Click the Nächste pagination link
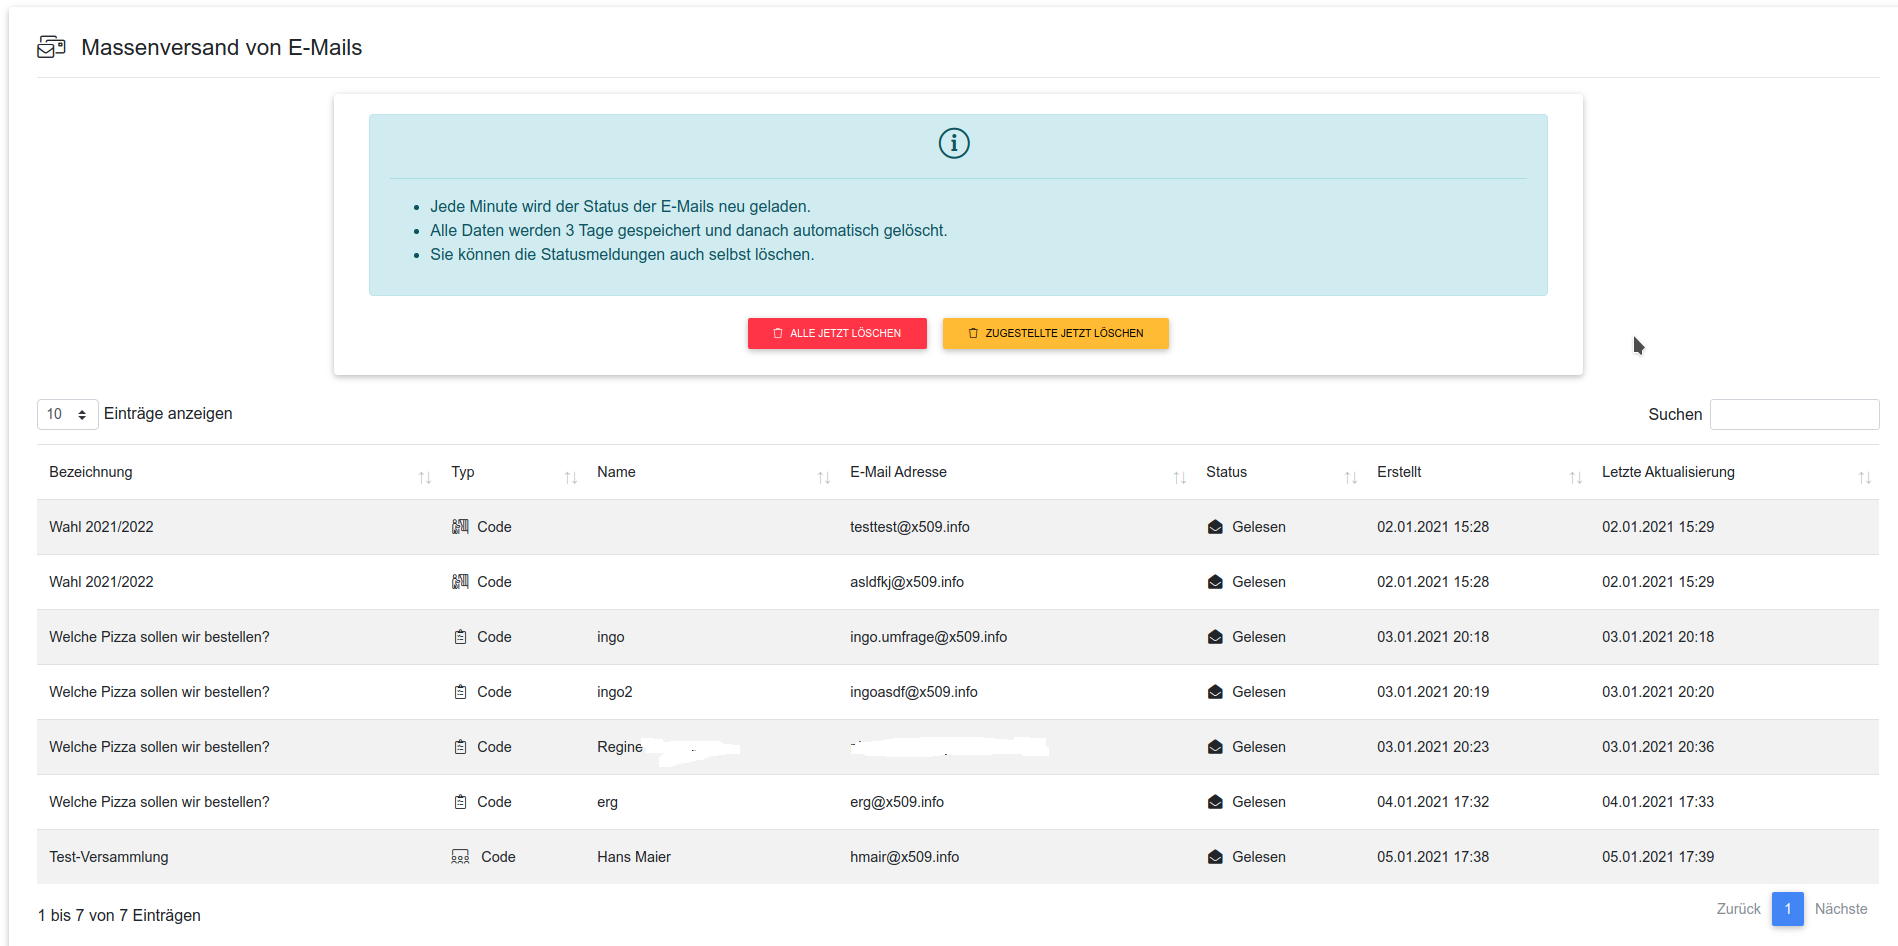 pyautogui.click(x=1840, y=909)
